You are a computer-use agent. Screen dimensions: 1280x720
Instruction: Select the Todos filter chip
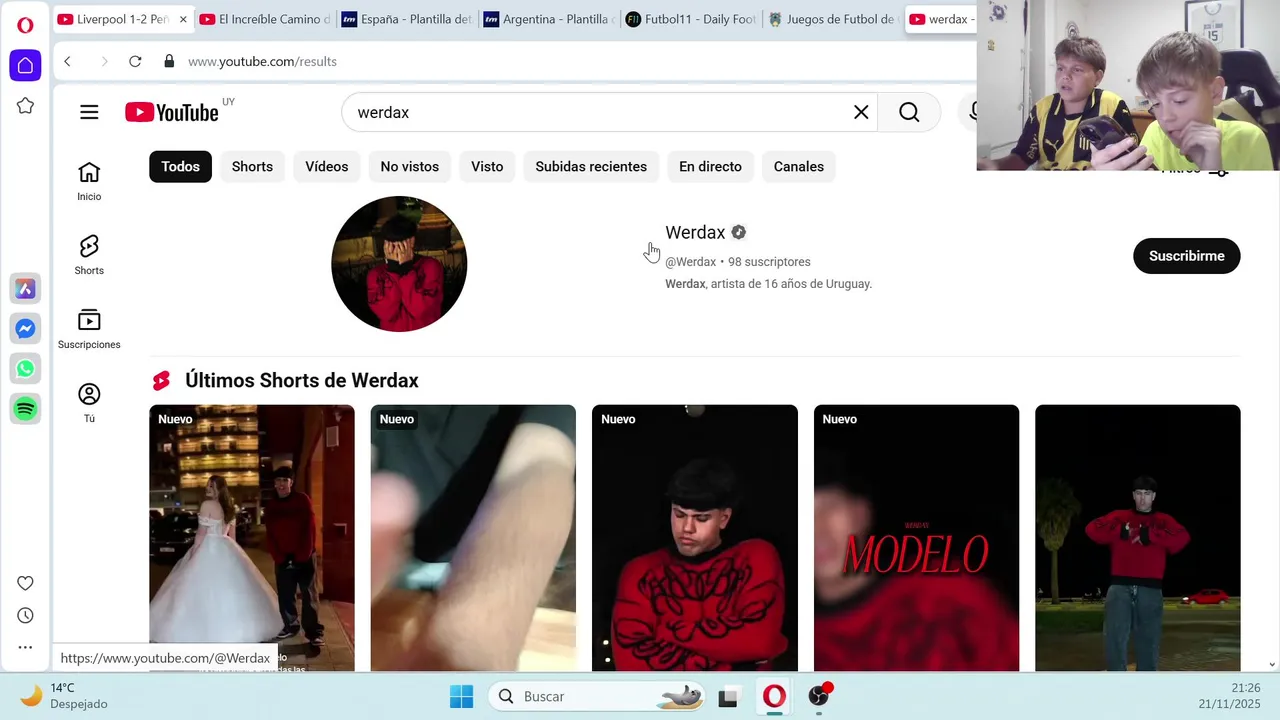coord(181,166)
